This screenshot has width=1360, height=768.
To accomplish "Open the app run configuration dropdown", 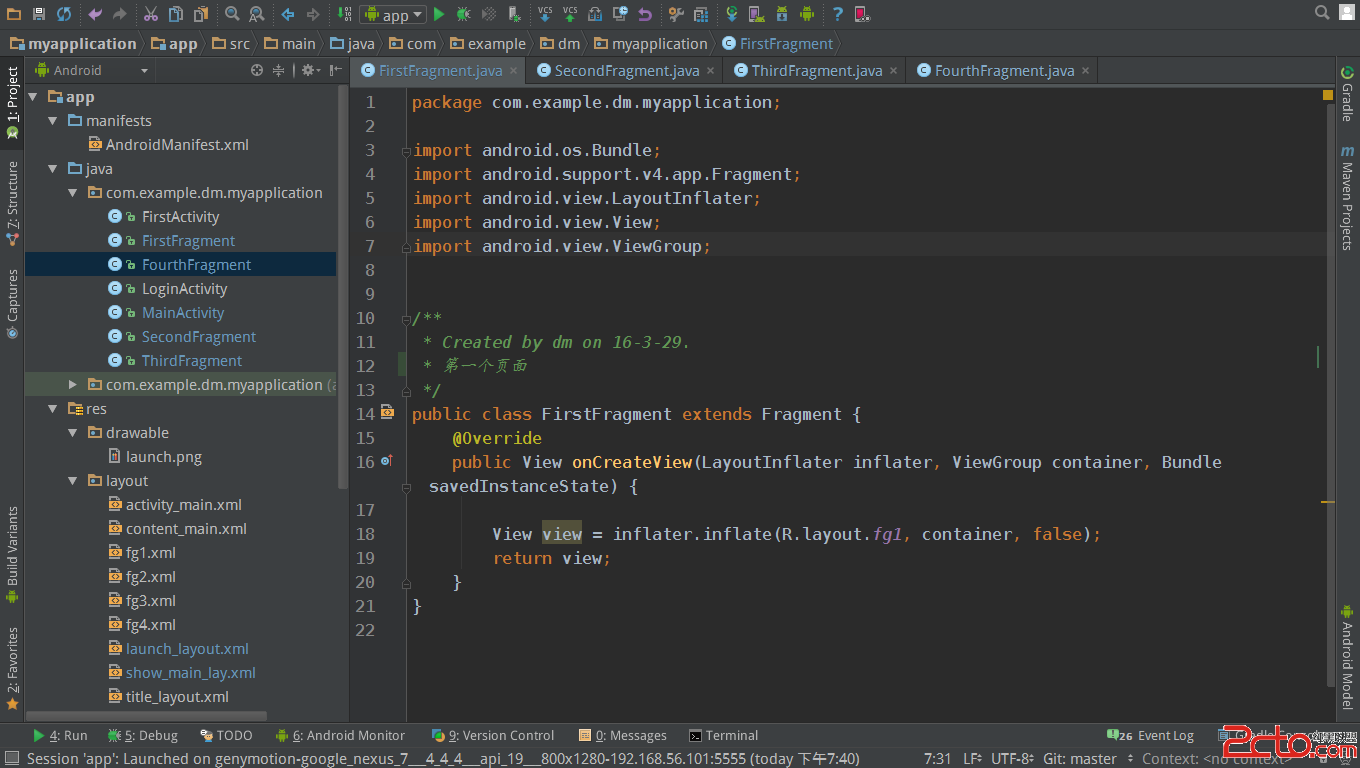I will click(x=393, y=14).
